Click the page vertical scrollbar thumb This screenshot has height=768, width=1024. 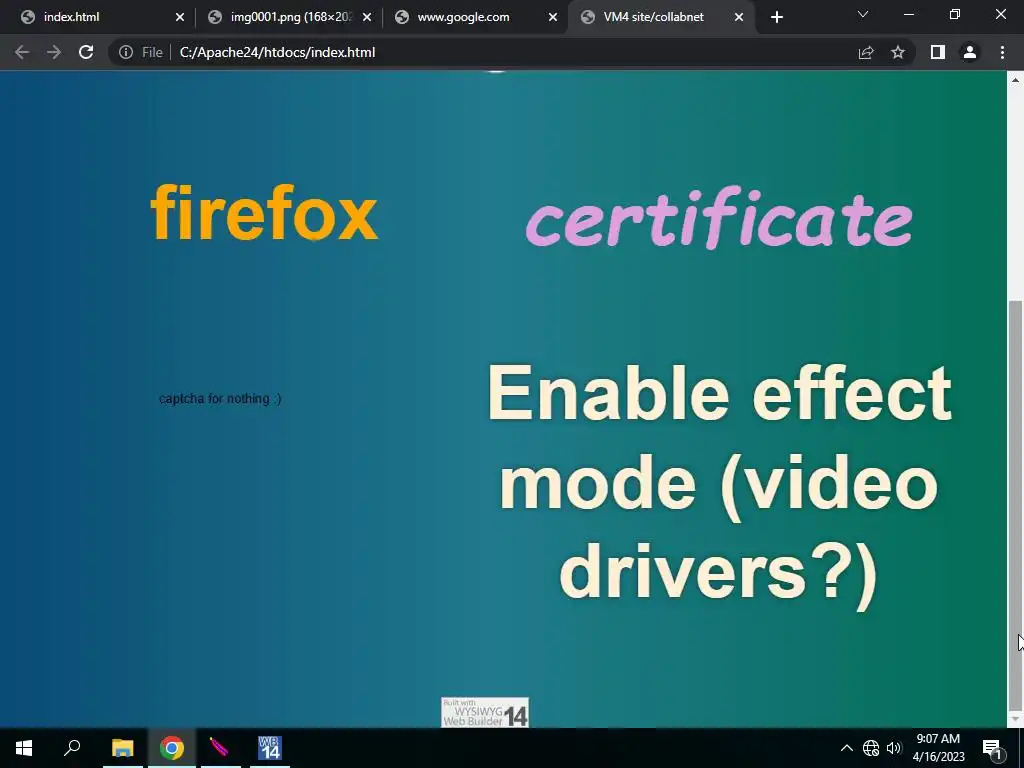tap(1015, 504)
